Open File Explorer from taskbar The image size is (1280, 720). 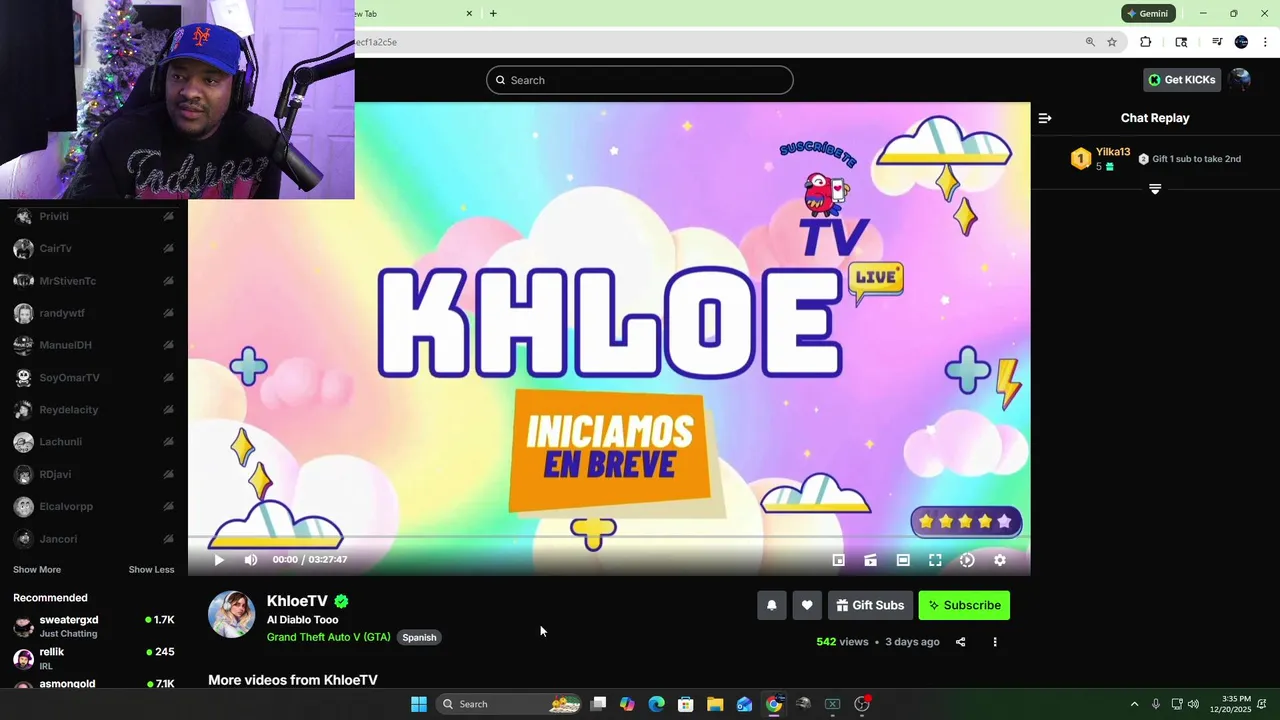pyautogui.click(x=715, y=704)
